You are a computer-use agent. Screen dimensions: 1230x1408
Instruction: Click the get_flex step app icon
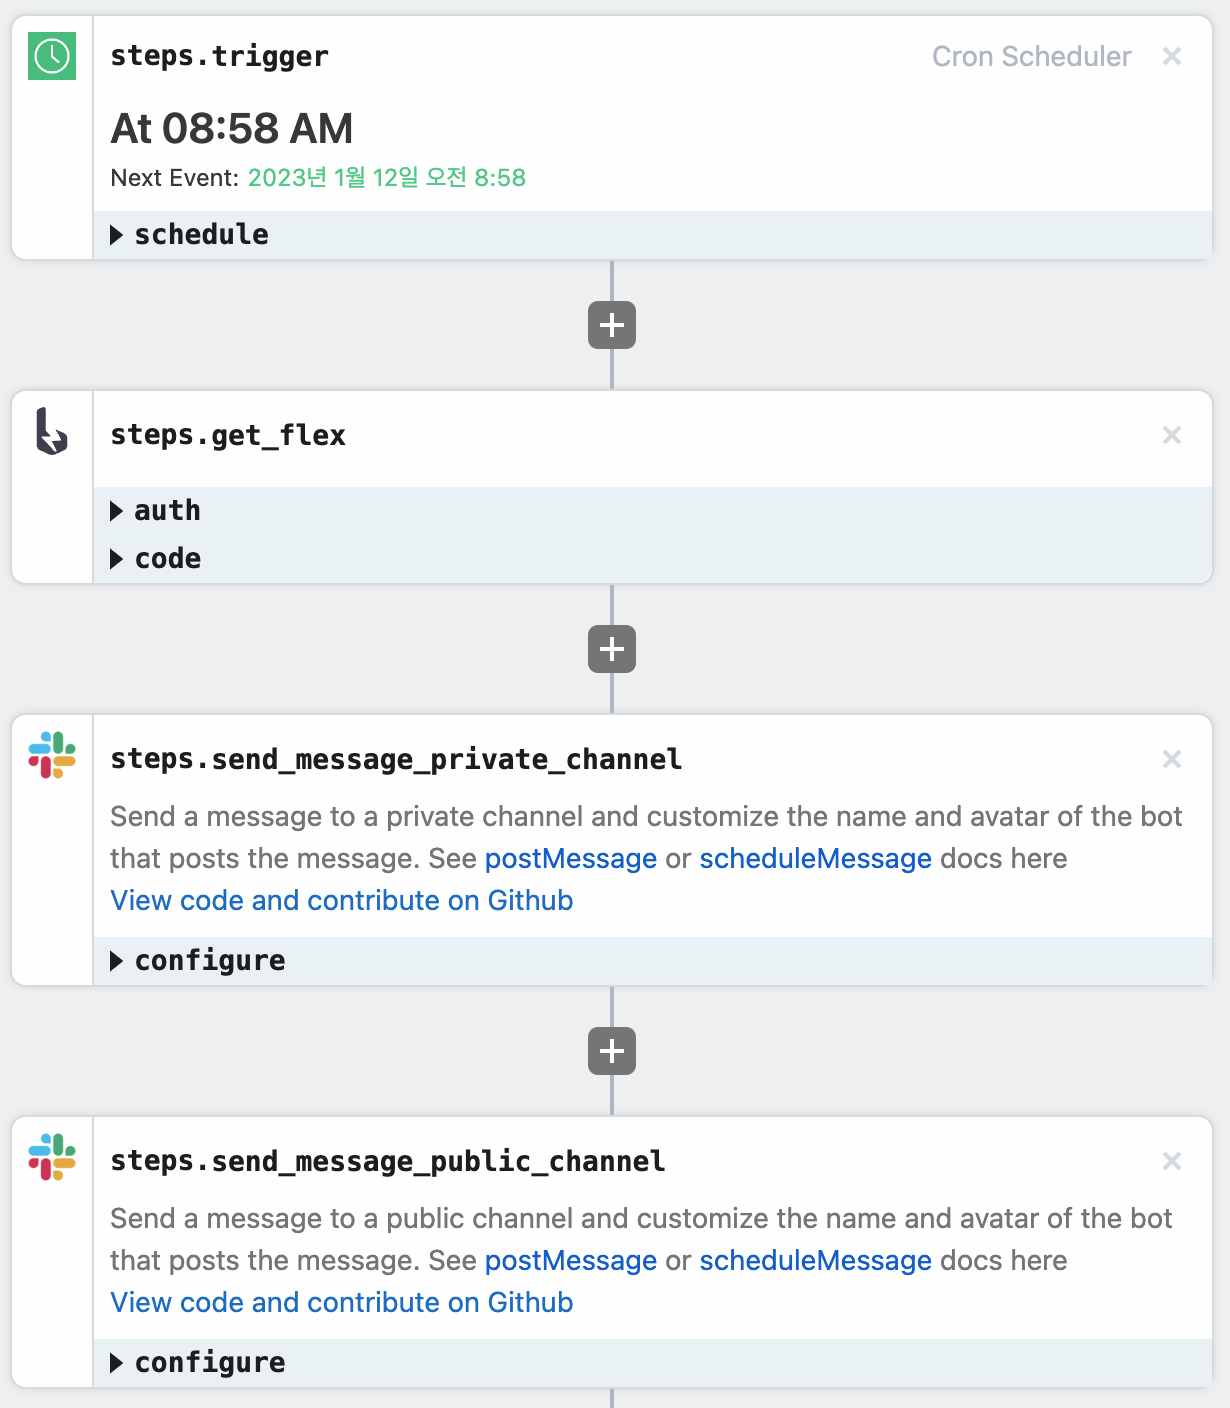pos(51,432)
